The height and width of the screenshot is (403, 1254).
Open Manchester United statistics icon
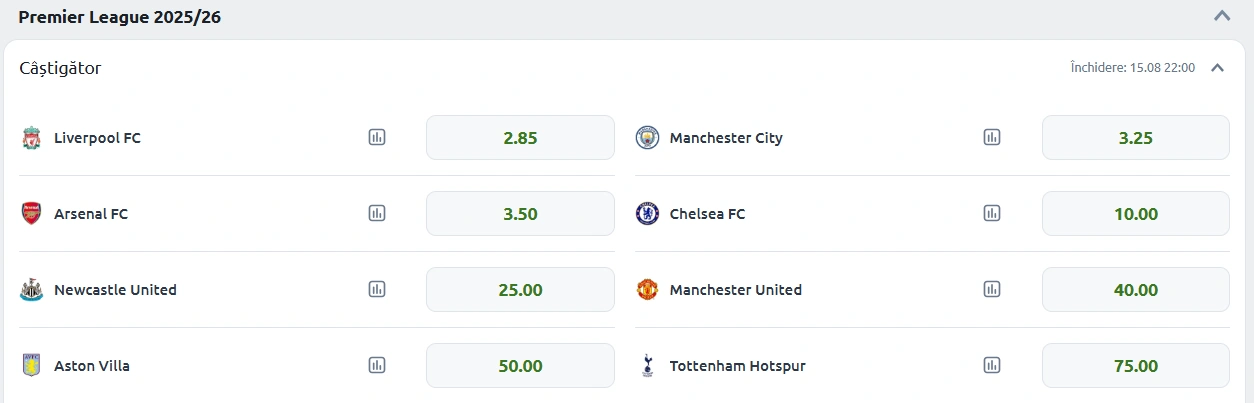pyautogui.click(x=992, y=289)
